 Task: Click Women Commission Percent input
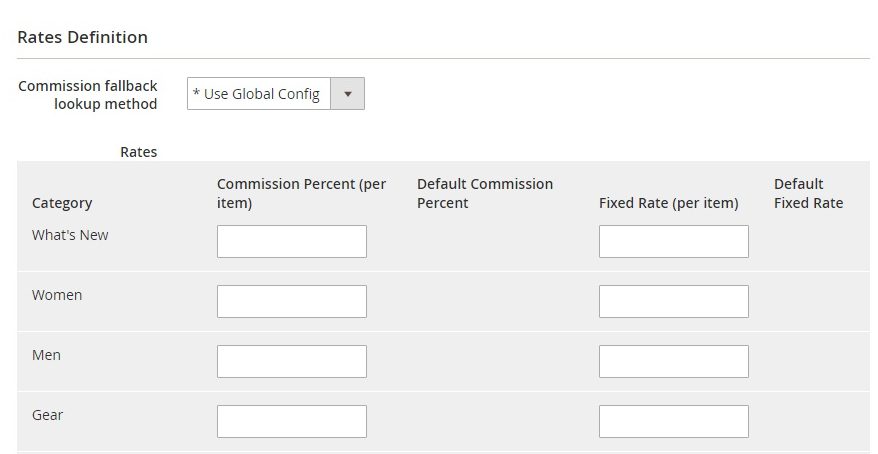click(292, 301)
